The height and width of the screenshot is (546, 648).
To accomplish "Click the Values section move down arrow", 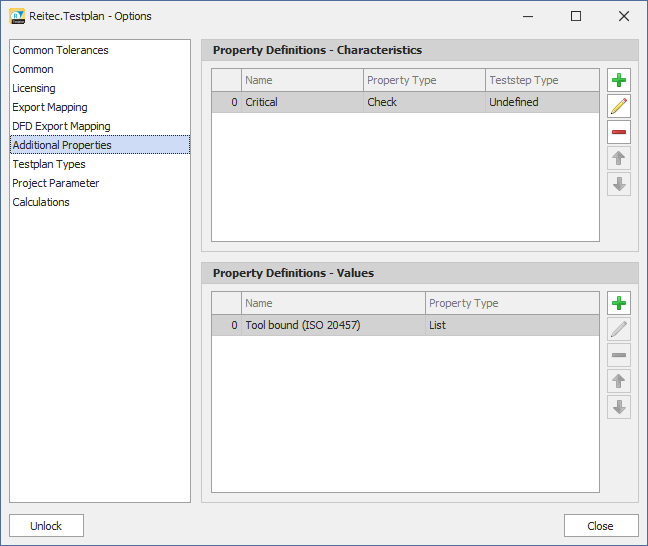I will pyautogui.click(x=619, y=408).
